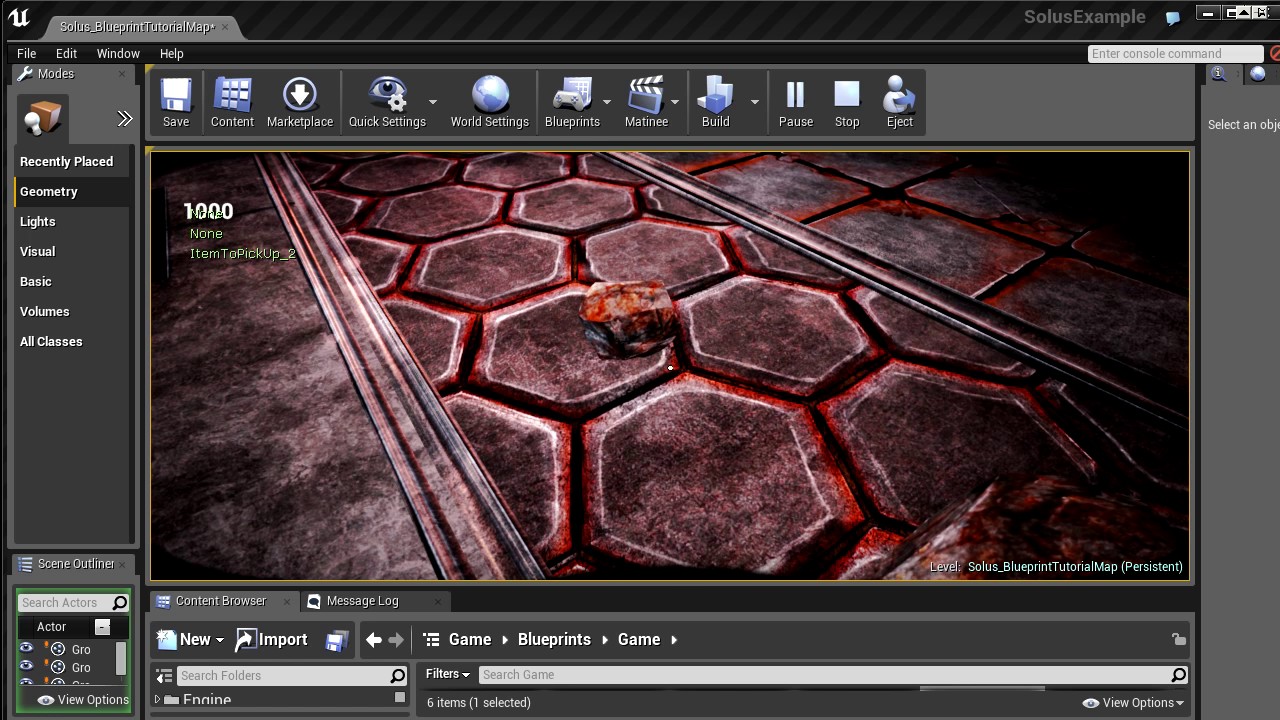Screen dimensions: 1280x720
Task: Open the Marketplace from the toolbar
Action: (300, 102)
